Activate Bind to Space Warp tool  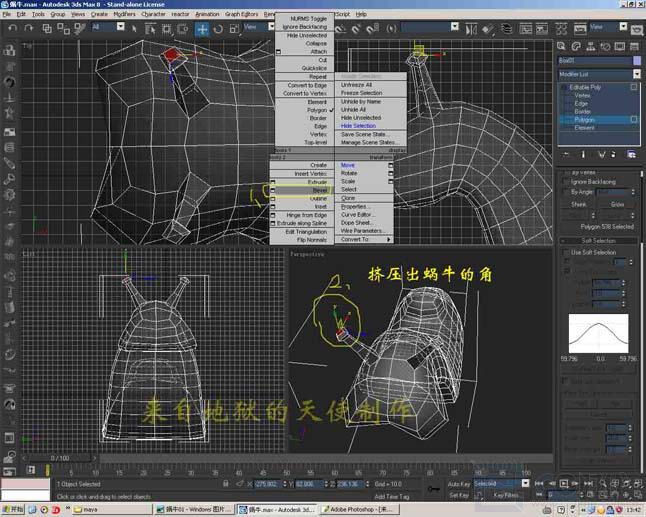[79, 28]
